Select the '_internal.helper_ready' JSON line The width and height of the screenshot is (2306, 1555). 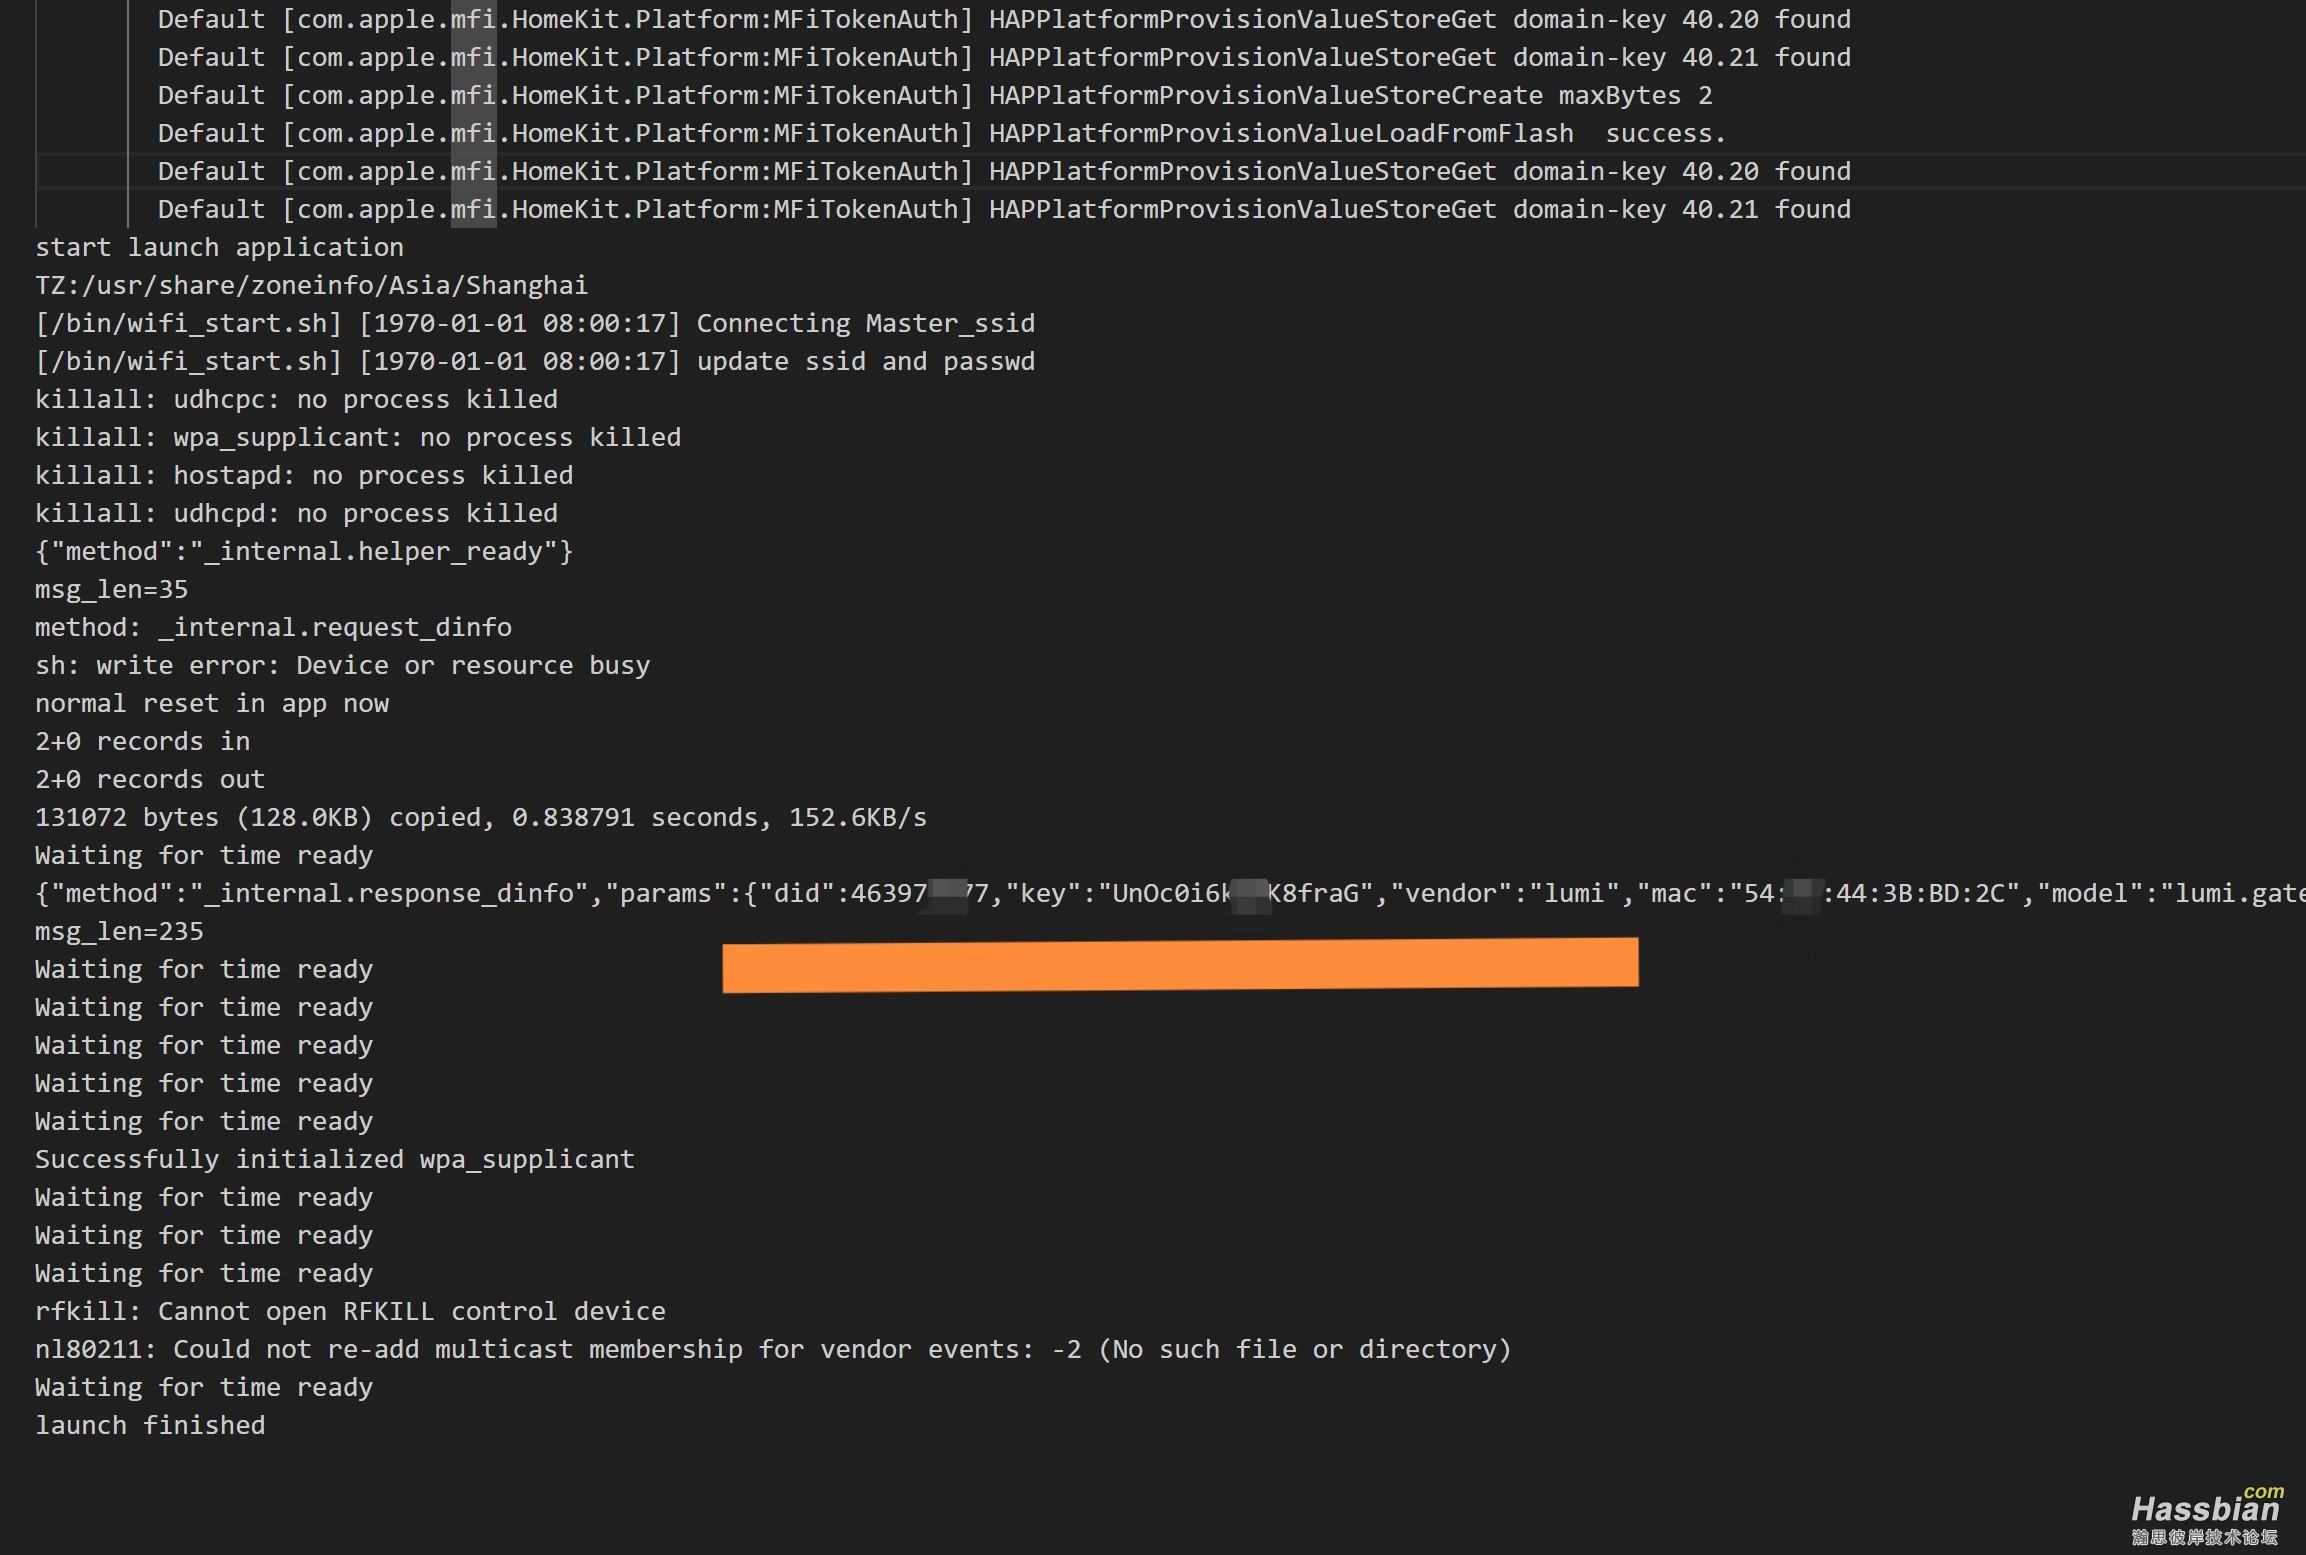click(x=304, y=551)
